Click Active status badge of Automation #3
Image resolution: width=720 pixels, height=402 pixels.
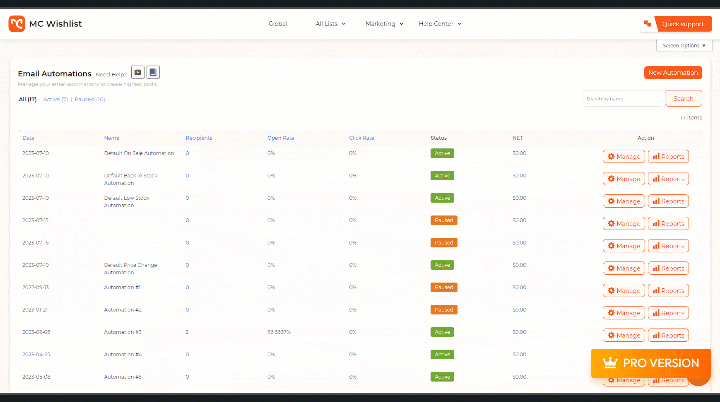442,332
